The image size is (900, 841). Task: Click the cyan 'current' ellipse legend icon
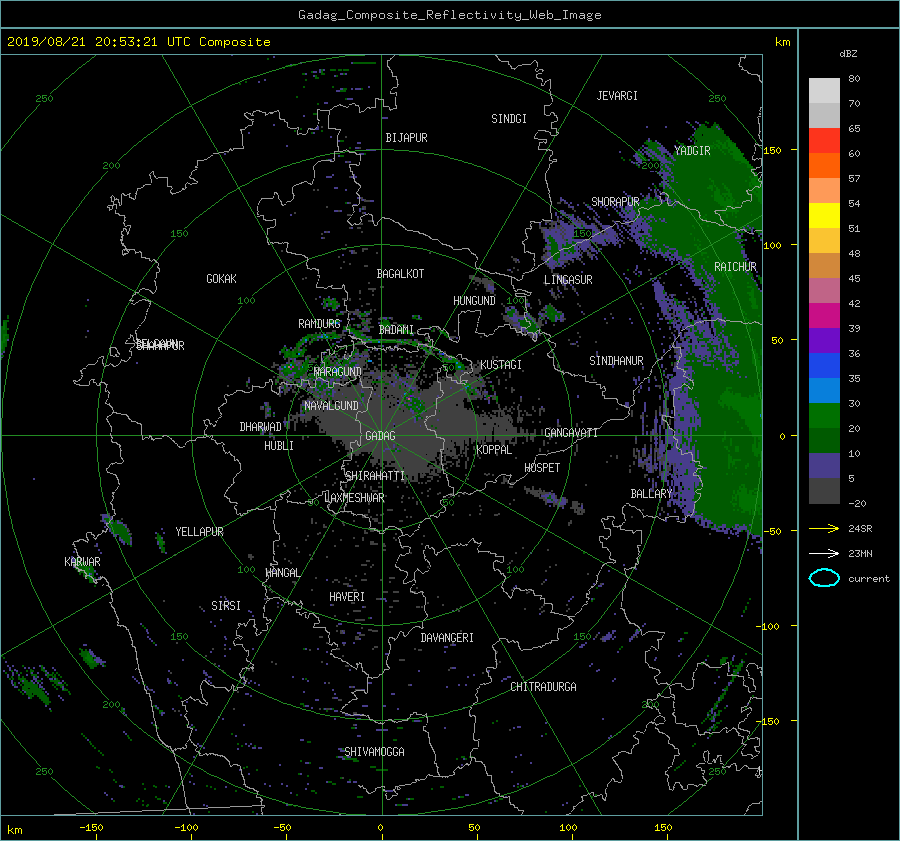[x=824, y=578]
